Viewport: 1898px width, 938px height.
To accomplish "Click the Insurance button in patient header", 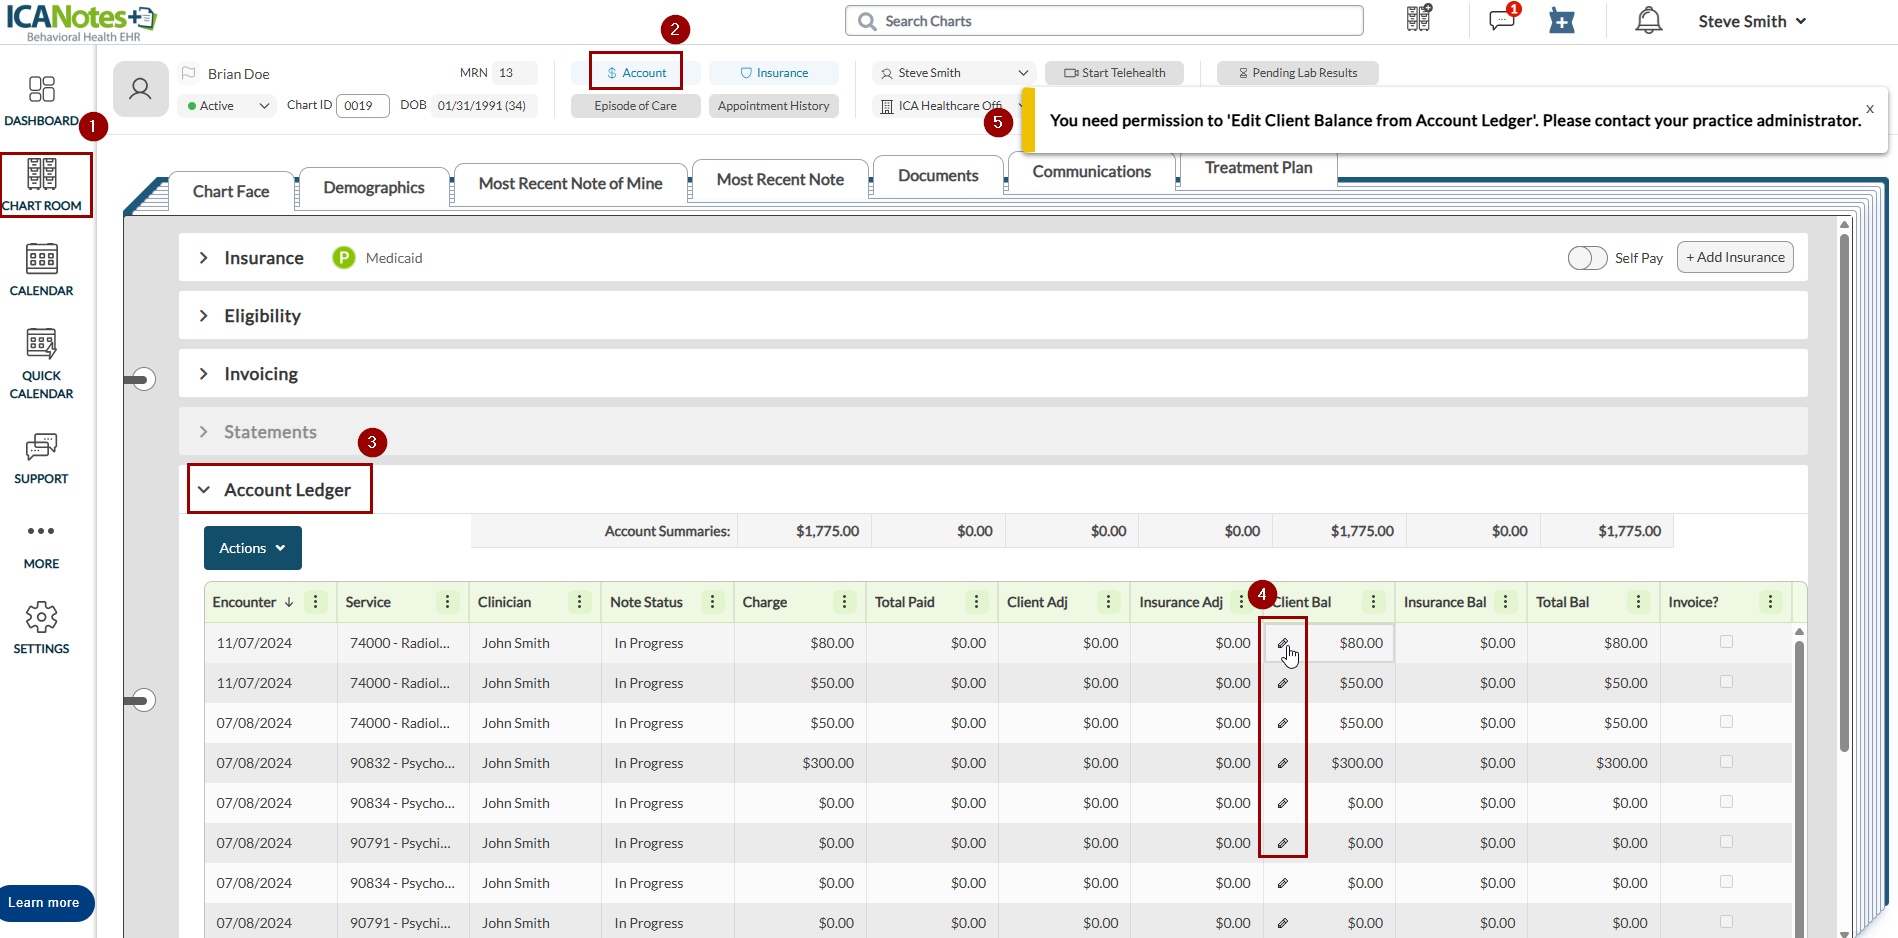I will coord(774,73).
